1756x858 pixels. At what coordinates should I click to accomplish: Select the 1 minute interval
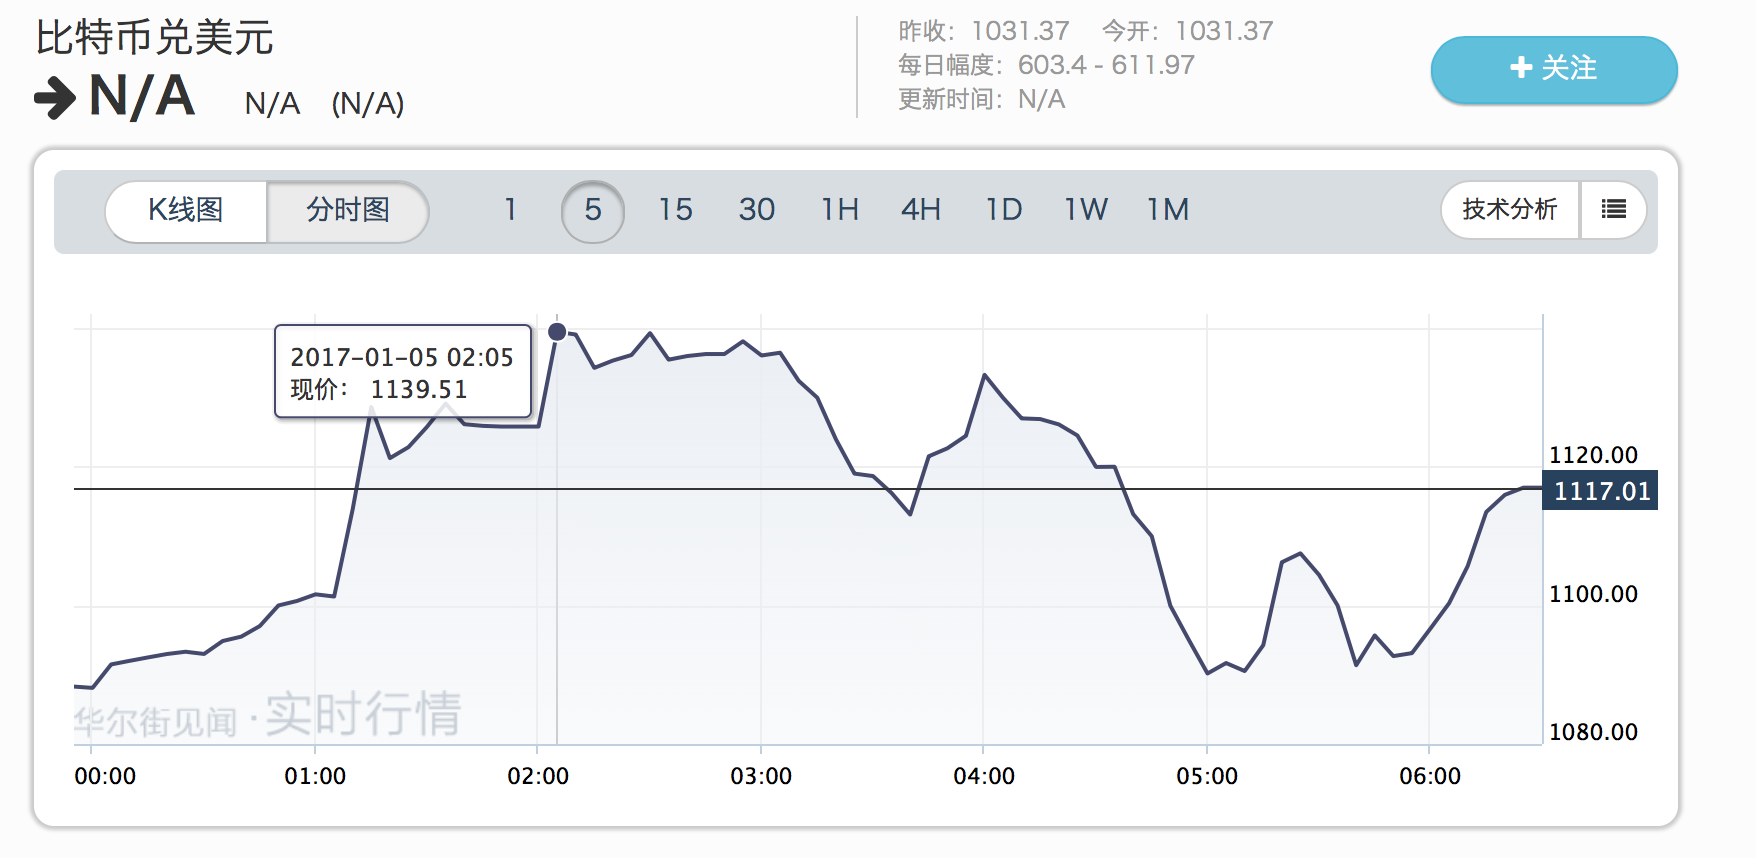[510, 210]
